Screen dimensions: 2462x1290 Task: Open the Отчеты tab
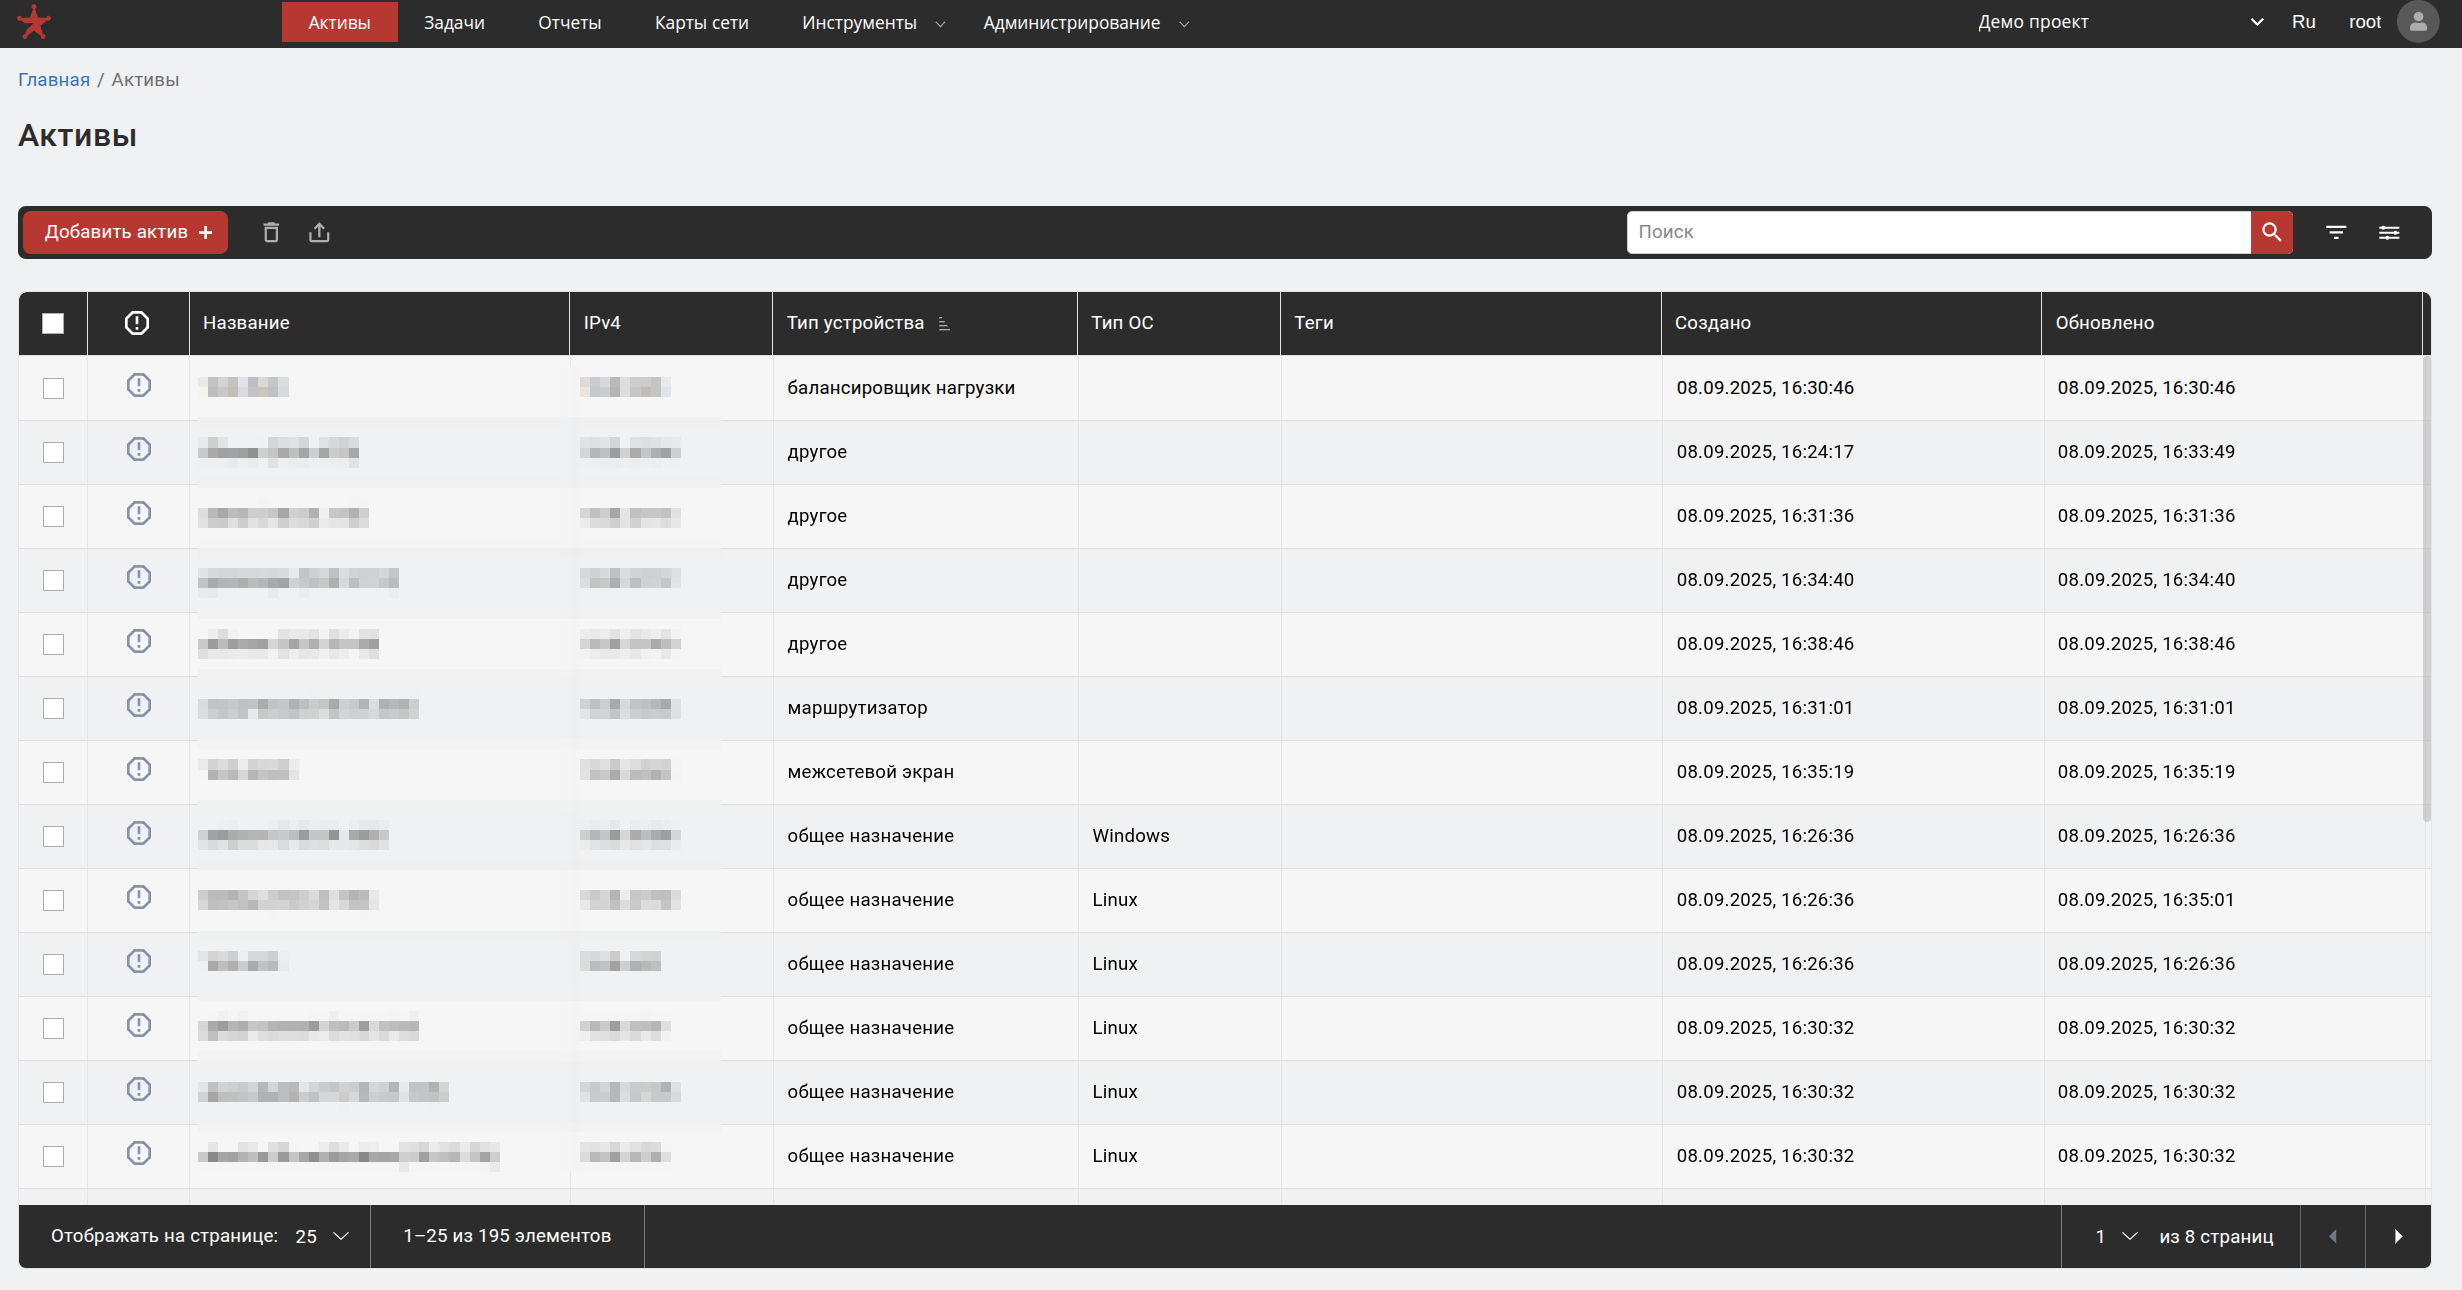(569, 23)
